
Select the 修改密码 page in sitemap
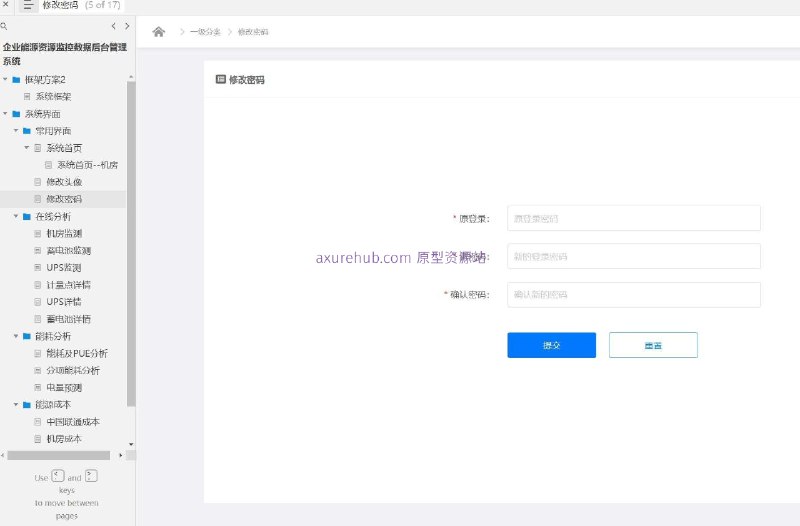point(64,199)
